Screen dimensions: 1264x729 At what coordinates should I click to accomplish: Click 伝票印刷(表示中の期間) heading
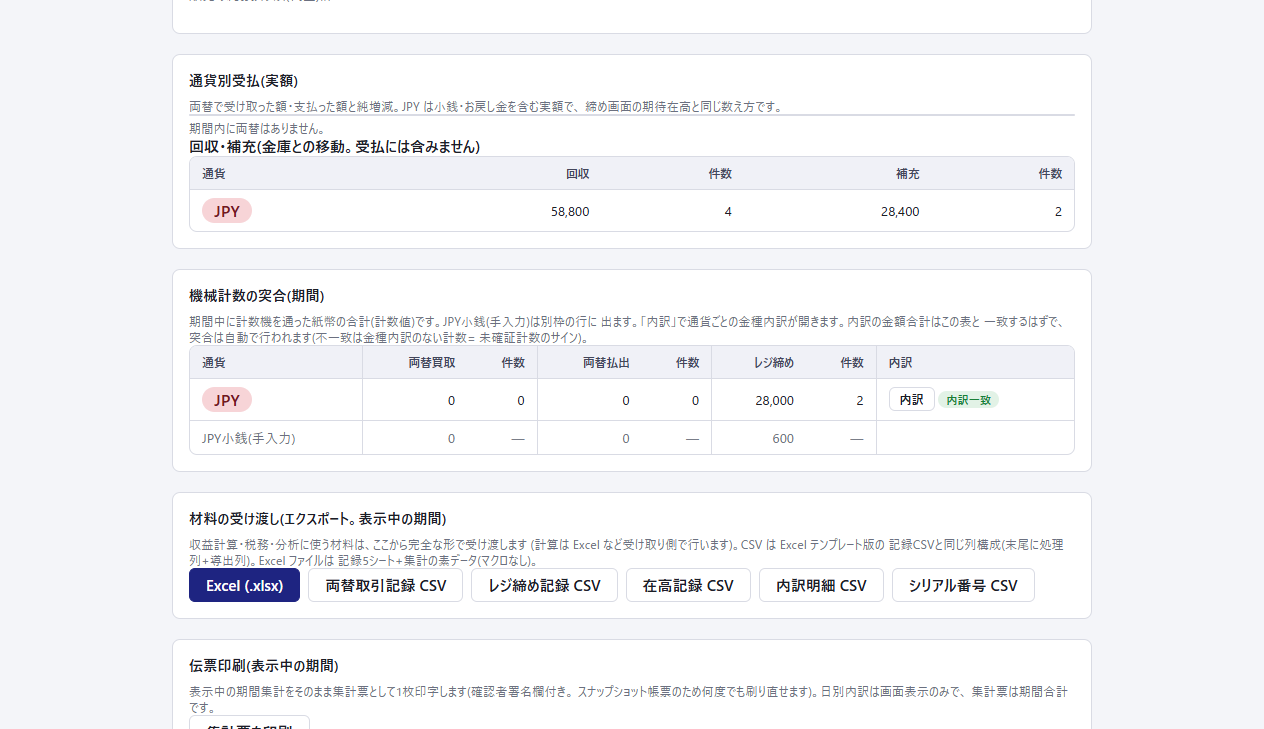264,666
